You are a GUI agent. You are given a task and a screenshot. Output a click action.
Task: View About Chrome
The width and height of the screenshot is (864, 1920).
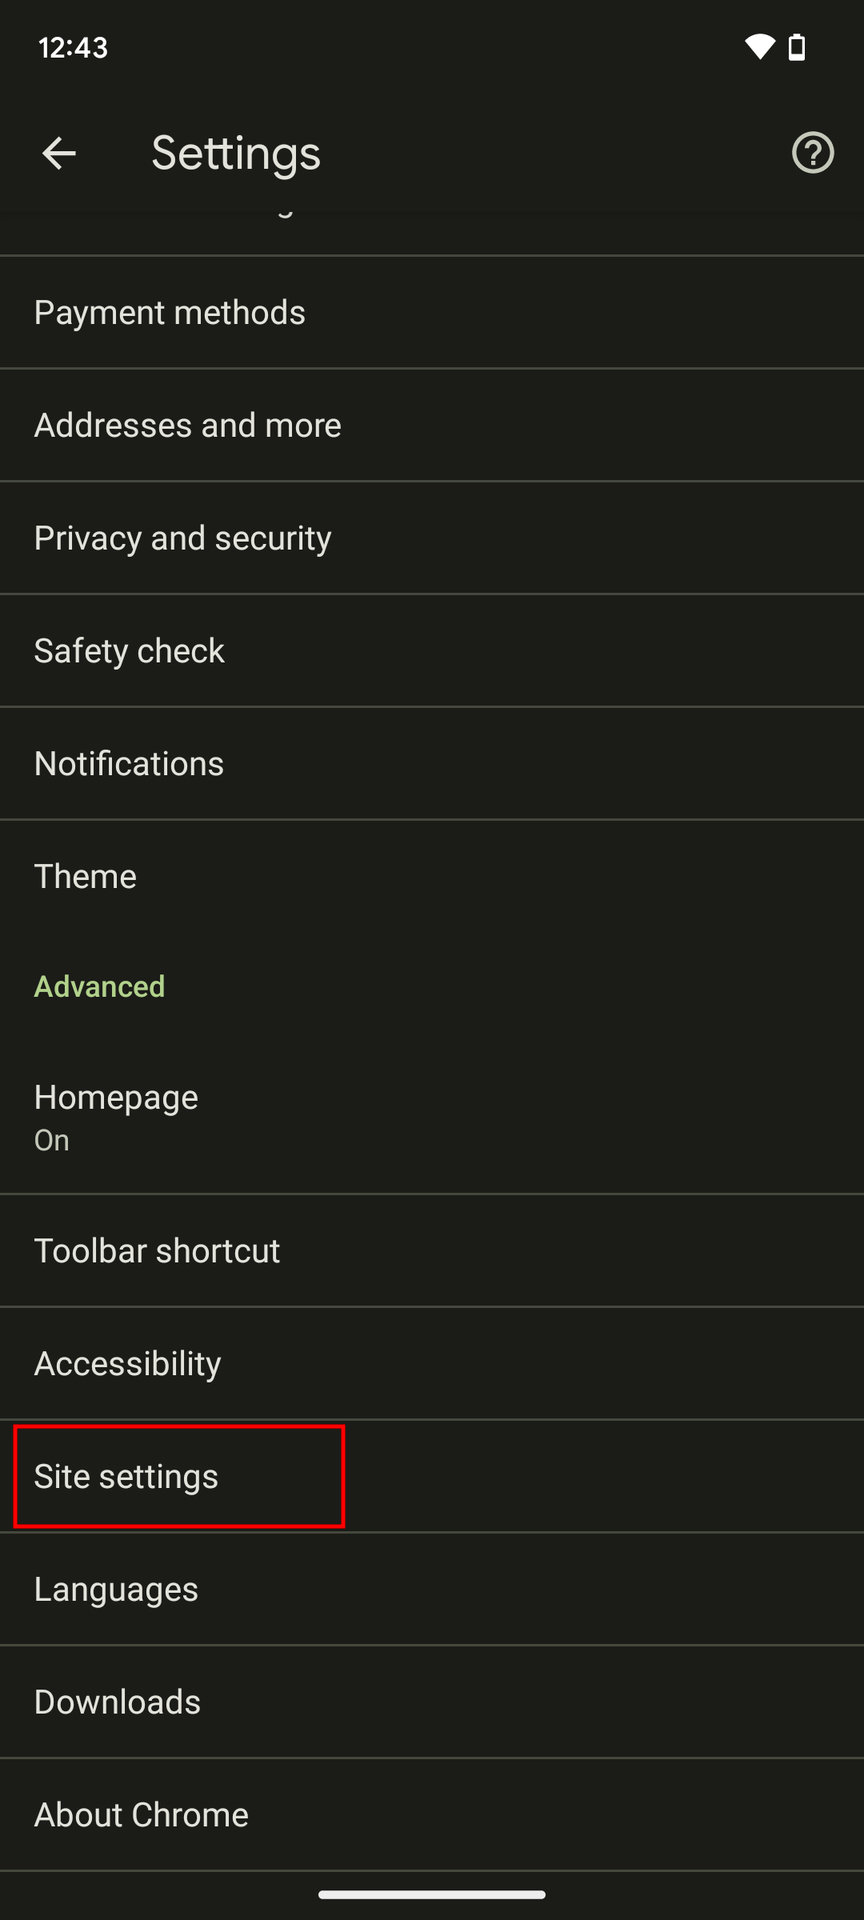[141, 1816]
